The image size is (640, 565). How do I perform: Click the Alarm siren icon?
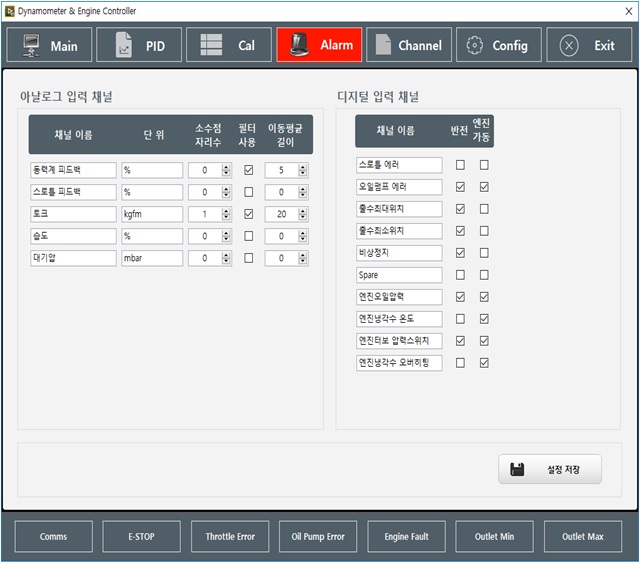(298, 46)
